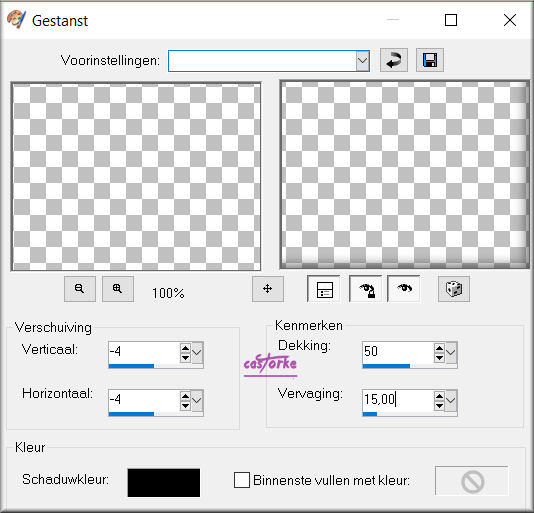Click inside the Vervaging value field

(x=398, y=400)
